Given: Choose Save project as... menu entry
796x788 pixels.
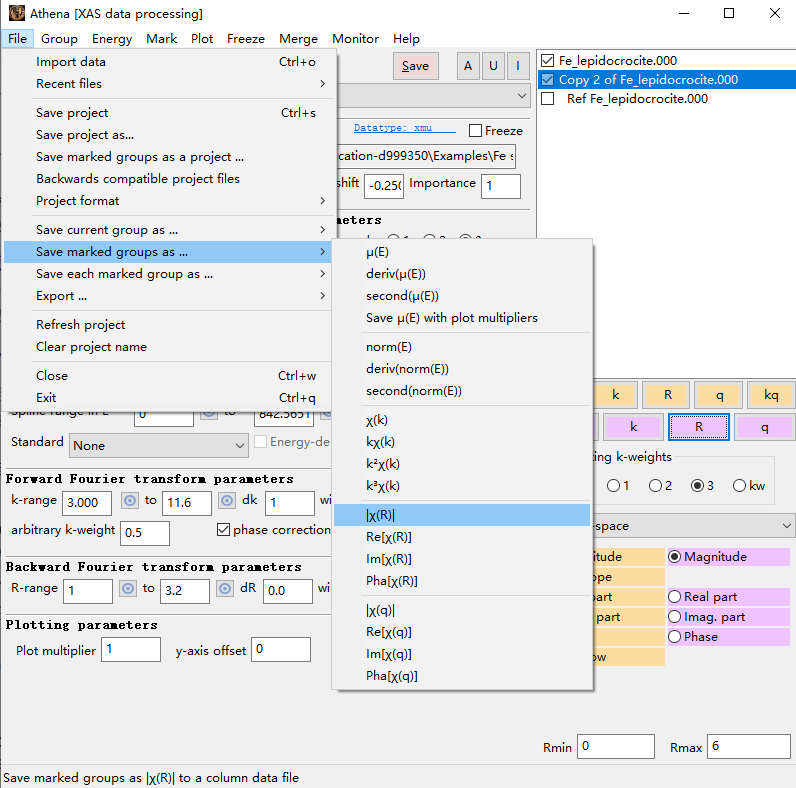Looking at the screenshot, I should [168, 135].
